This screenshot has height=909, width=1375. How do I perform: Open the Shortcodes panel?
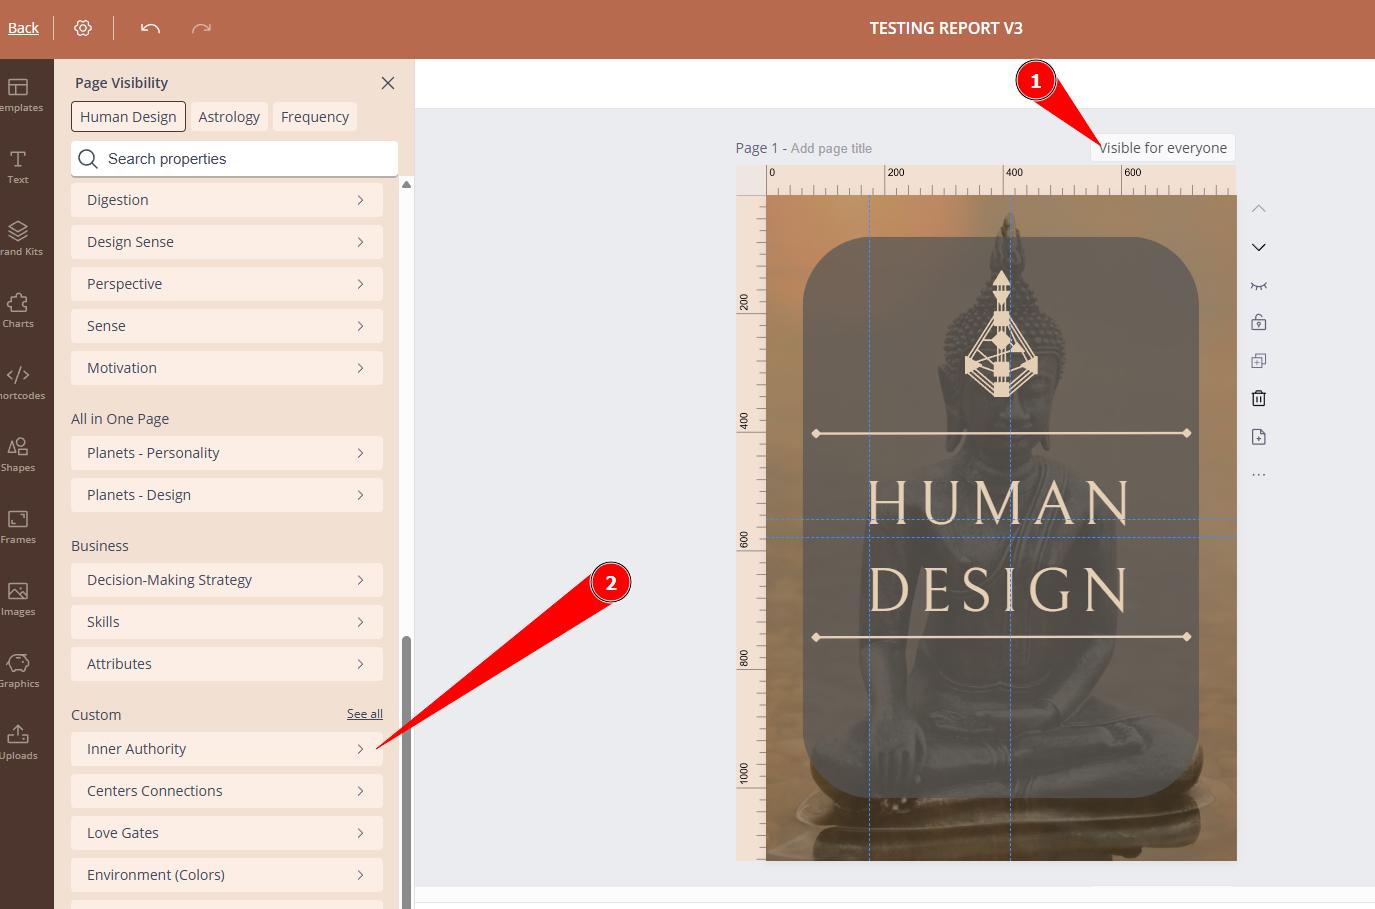point(18,382)
